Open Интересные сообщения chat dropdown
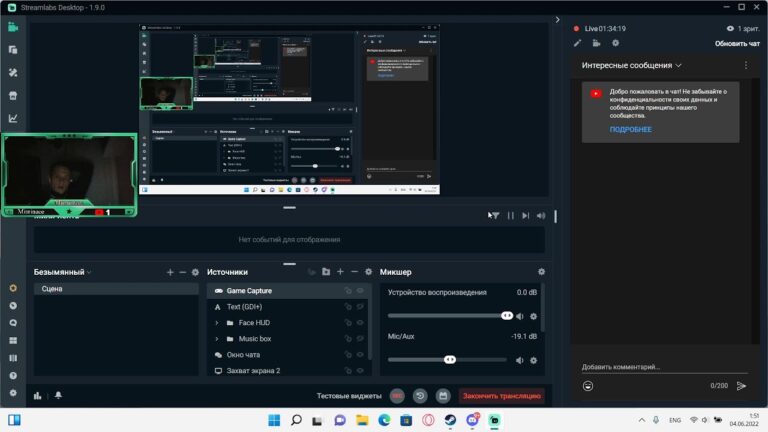 (631, 65)
